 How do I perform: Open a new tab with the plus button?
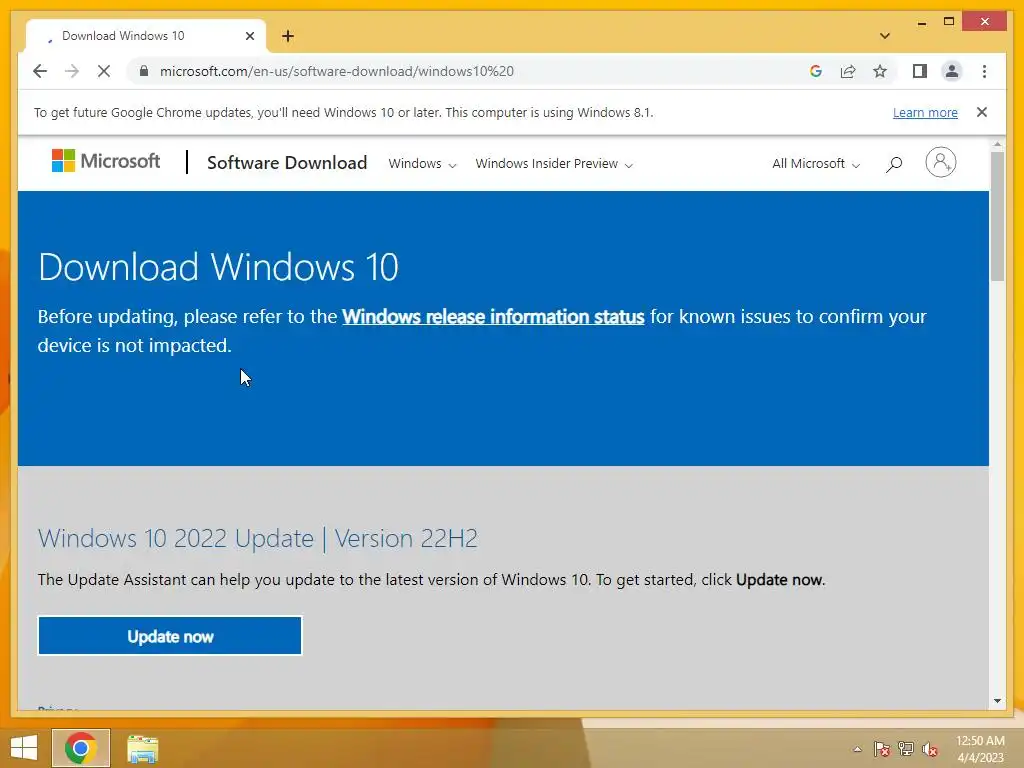(x=288, y=36)
